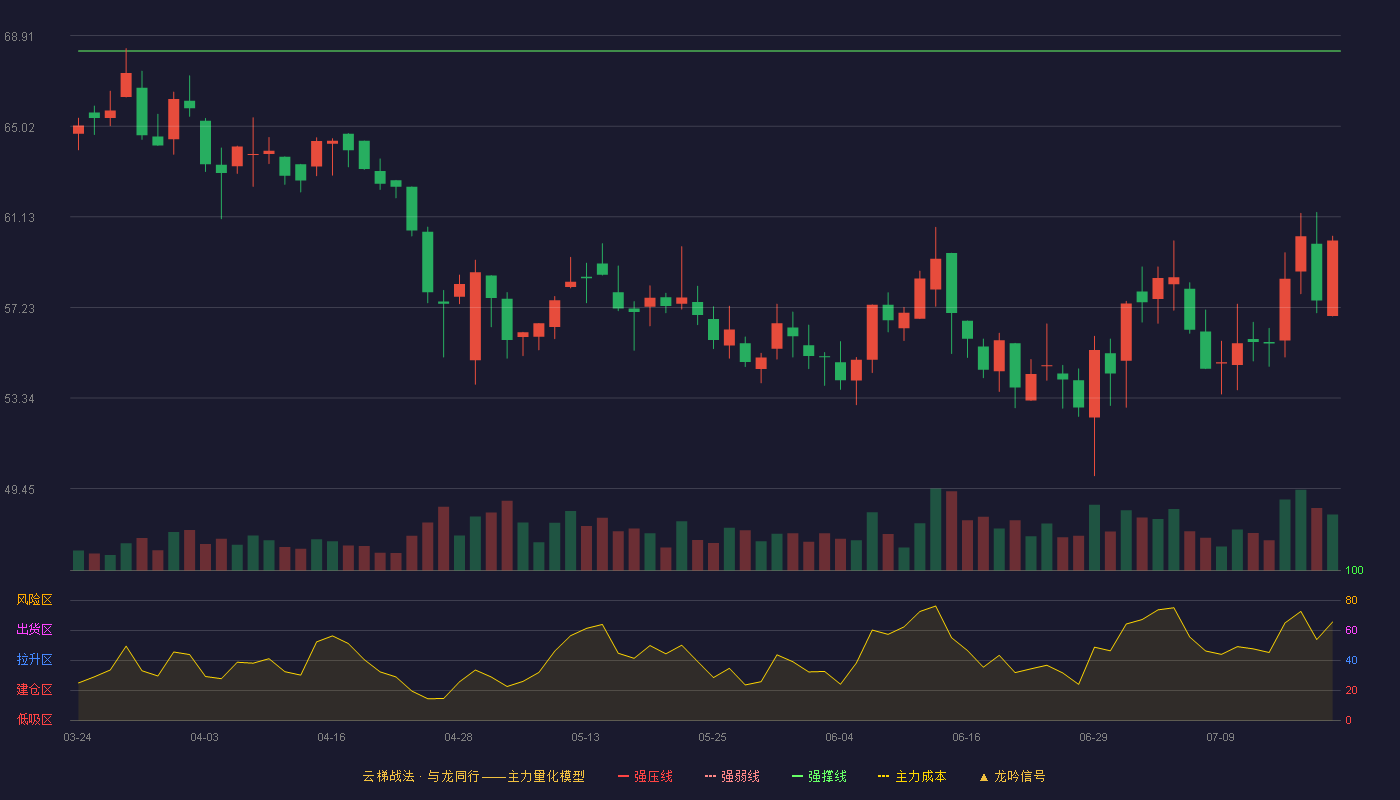Image resolution: width=1400 pixels, height=800 pixels.
Task: Toggle the pink dashed 强弱线 legend item
Action: click(x=732, y=776)
